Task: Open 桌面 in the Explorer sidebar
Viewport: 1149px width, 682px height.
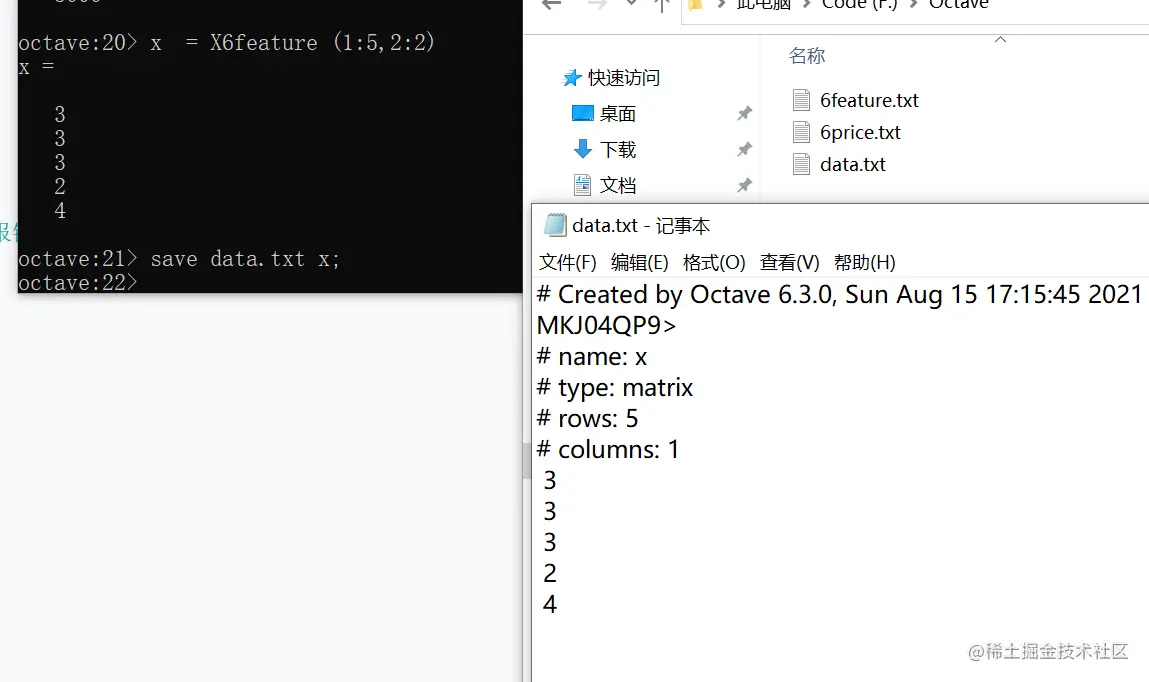Action: point(618,114)
